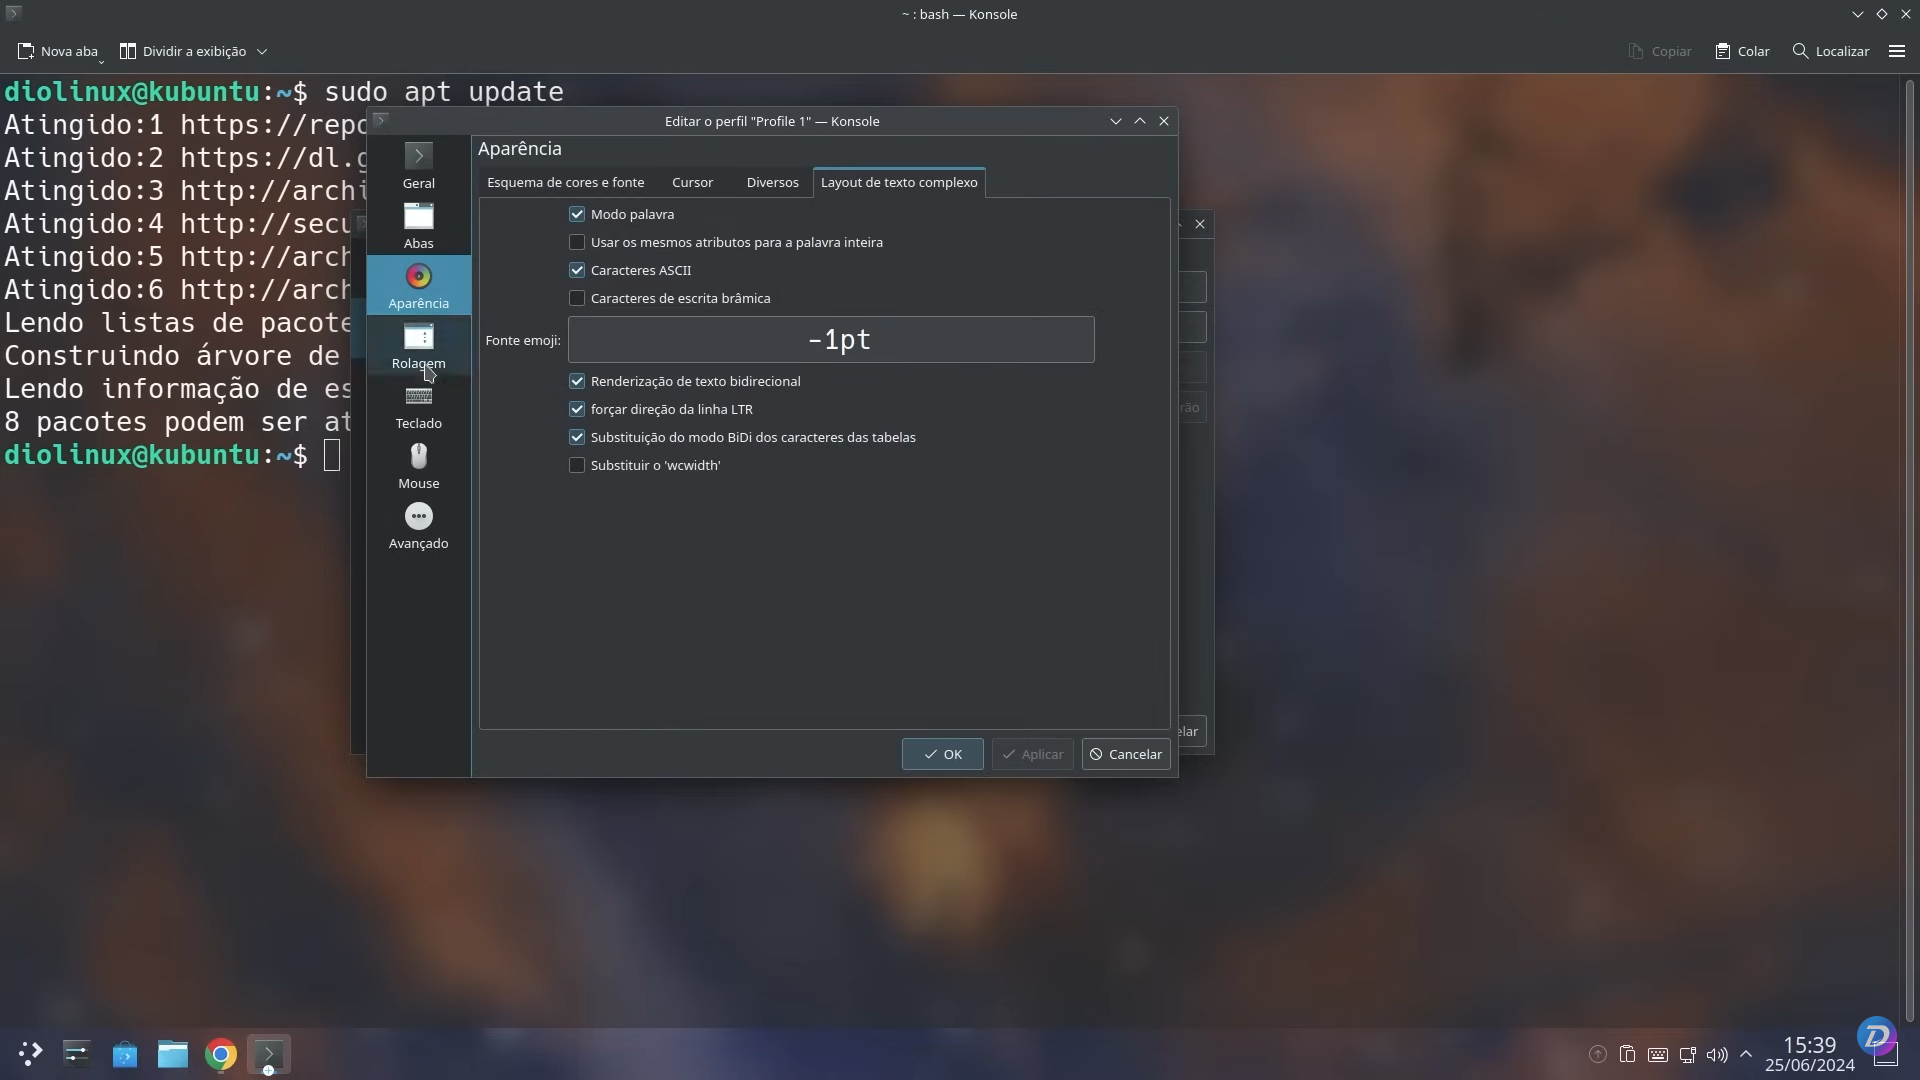Open the Mouse settings section
This screenshot has width=1920, height=1080.
[418, 466]
